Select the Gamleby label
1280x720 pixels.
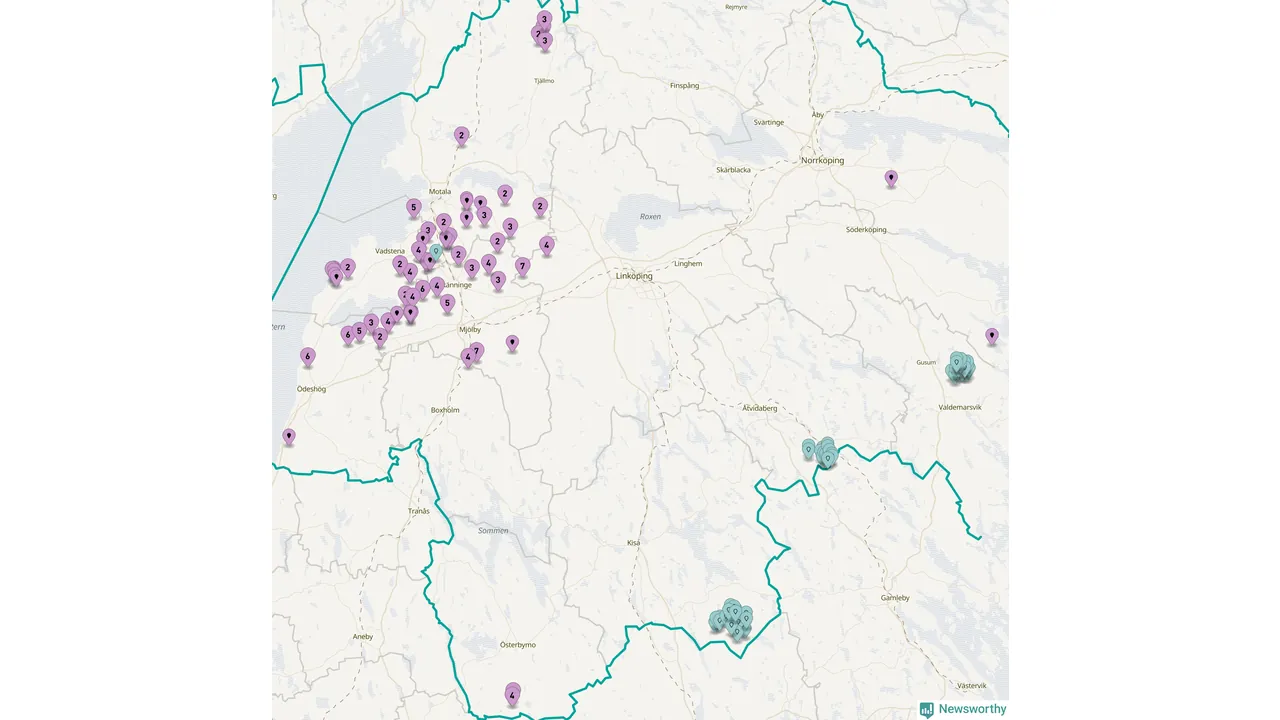(895, 597)
